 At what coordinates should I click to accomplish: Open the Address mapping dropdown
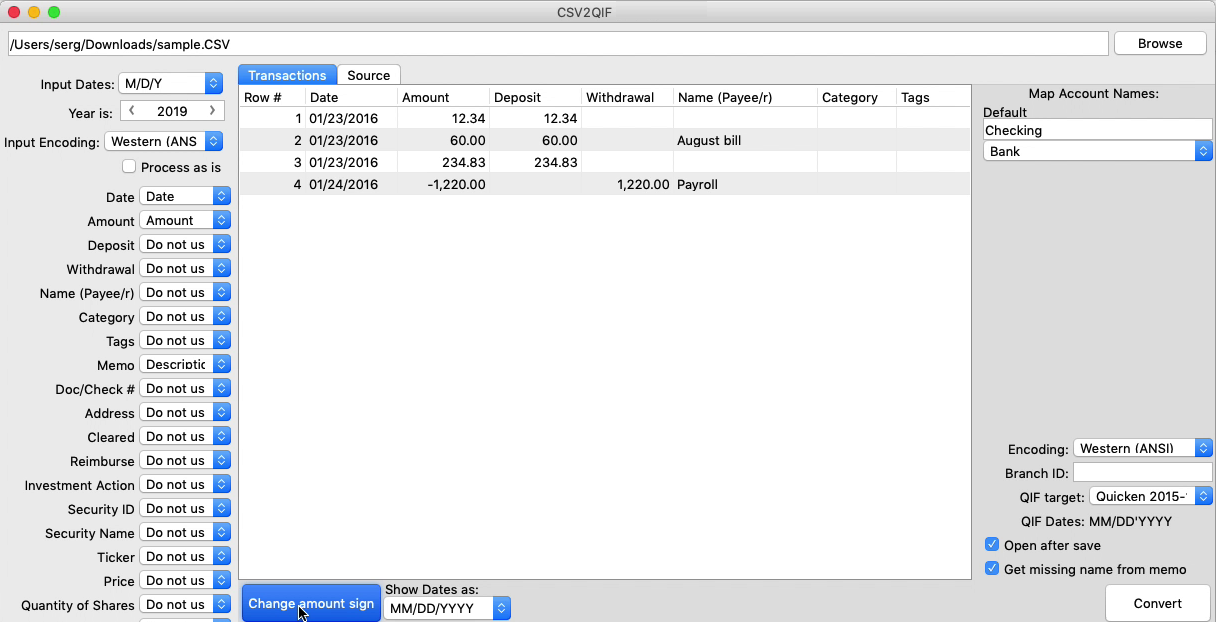[x=185, y=413]
